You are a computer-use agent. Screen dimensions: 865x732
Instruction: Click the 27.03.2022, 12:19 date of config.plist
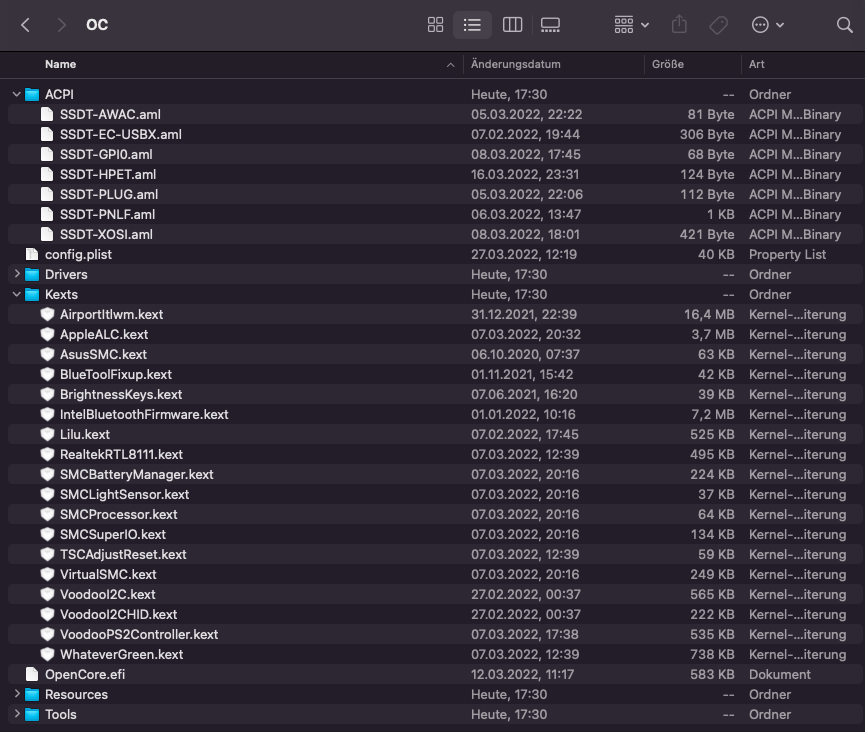pyautogui.click(x=524, y=254)
